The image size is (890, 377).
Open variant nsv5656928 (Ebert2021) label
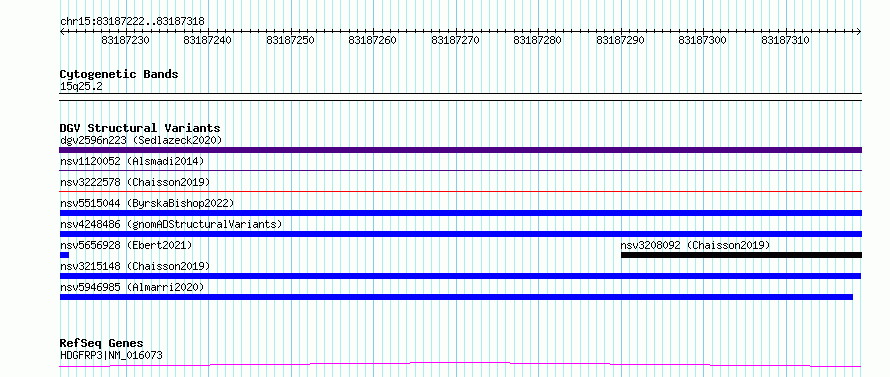point(126,245)
